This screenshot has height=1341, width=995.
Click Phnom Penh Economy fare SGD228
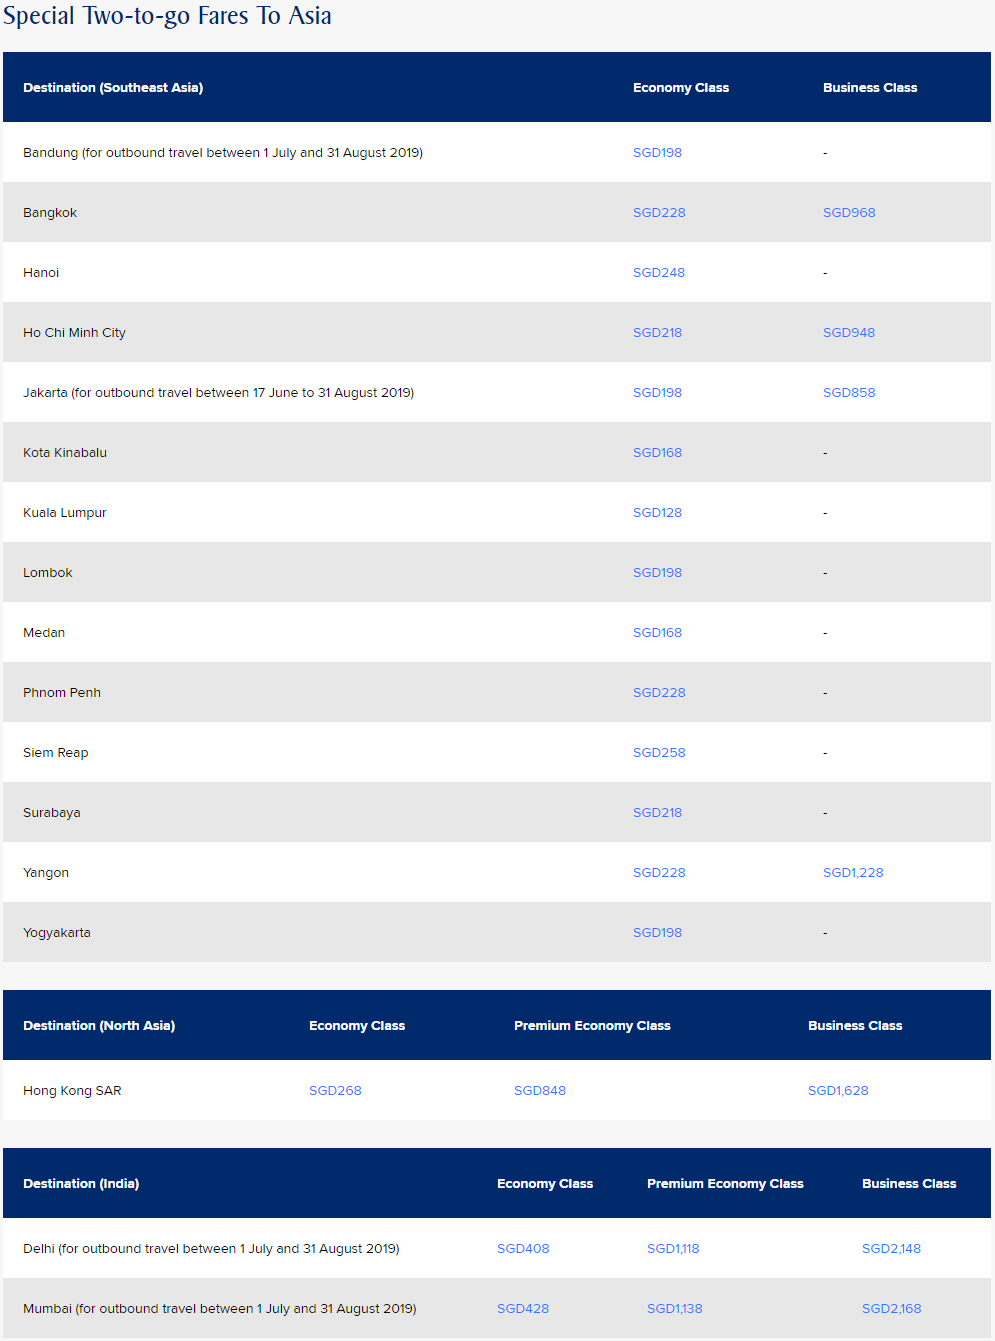(x=659, y=693)
